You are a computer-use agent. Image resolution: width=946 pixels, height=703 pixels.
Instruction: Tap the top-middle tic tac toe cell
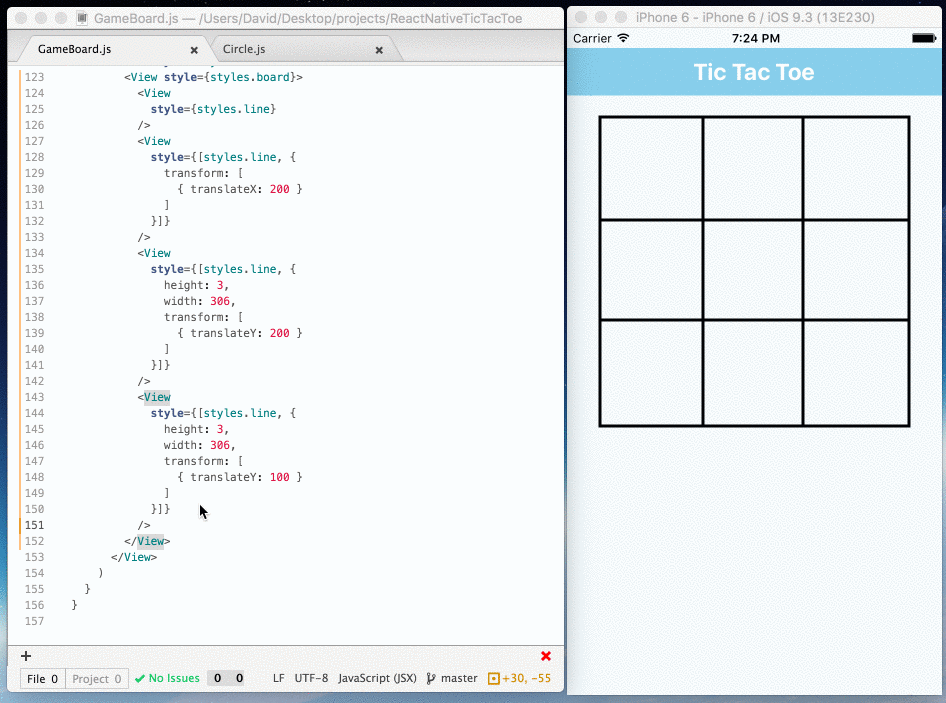click(x=753, y=168)
